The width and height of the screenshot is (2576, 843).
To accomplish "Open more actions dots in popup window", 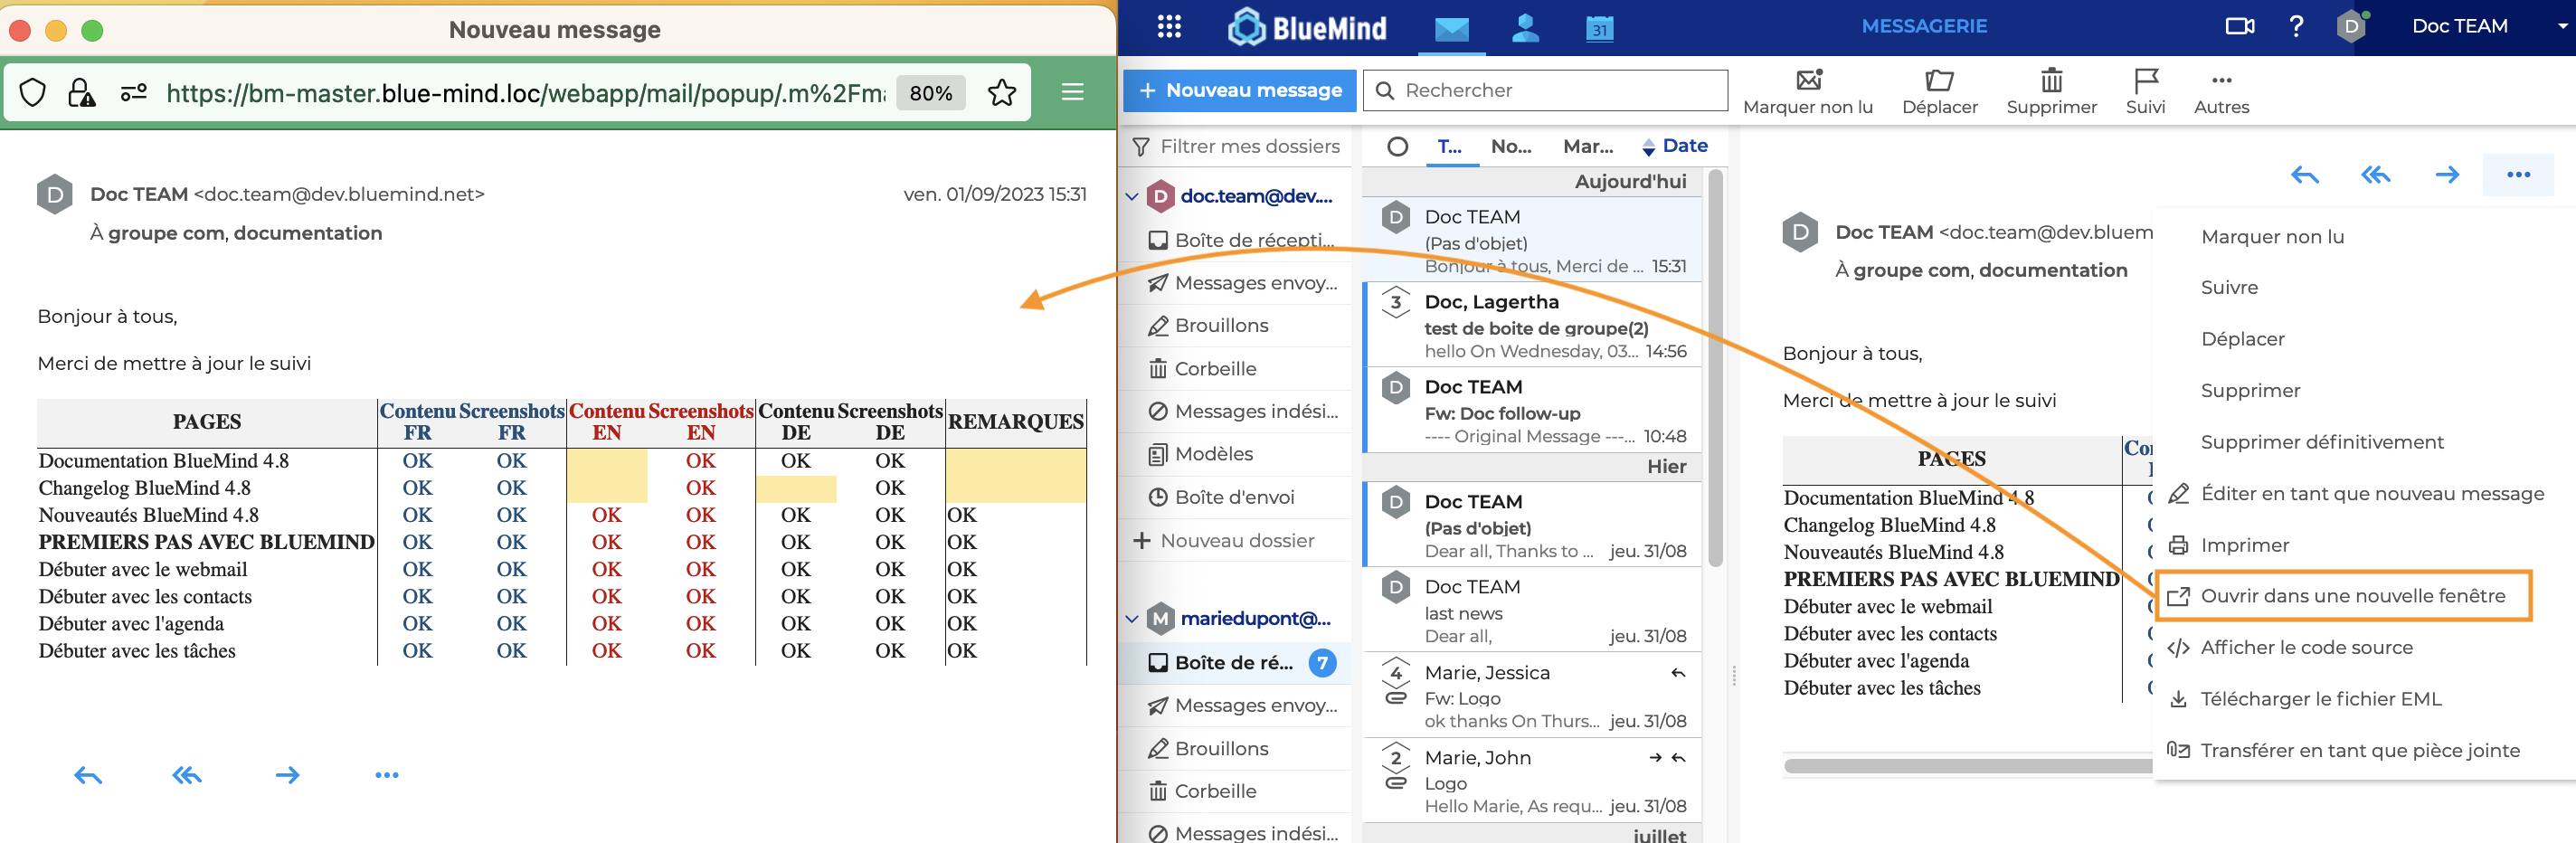I will [x=386, y=775].
